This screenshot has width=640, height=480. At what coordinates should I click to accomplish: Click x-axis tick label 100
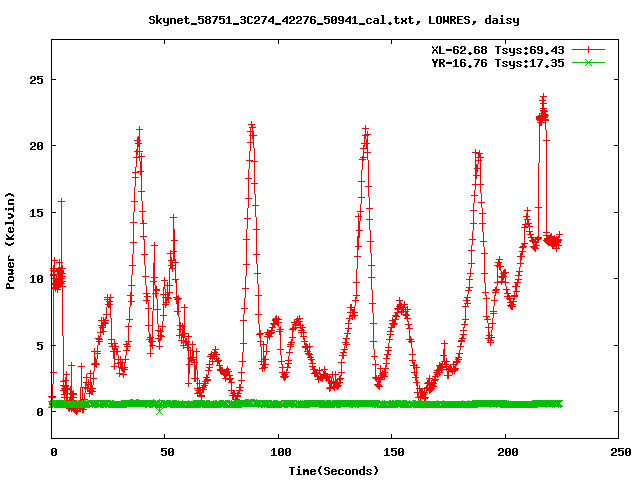coord(281,452)
